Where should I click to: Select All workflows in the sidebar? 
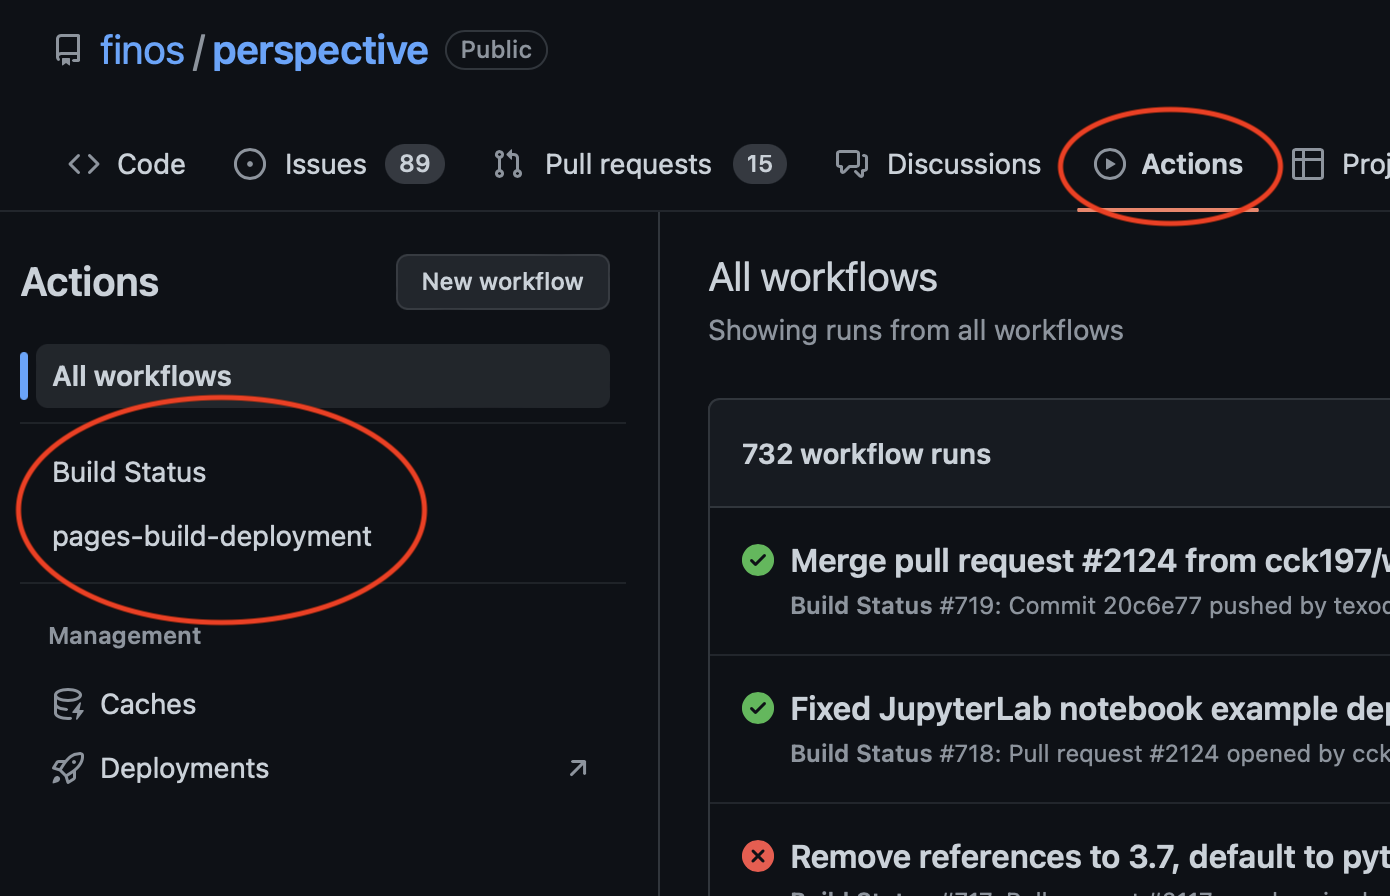point(323,376)
